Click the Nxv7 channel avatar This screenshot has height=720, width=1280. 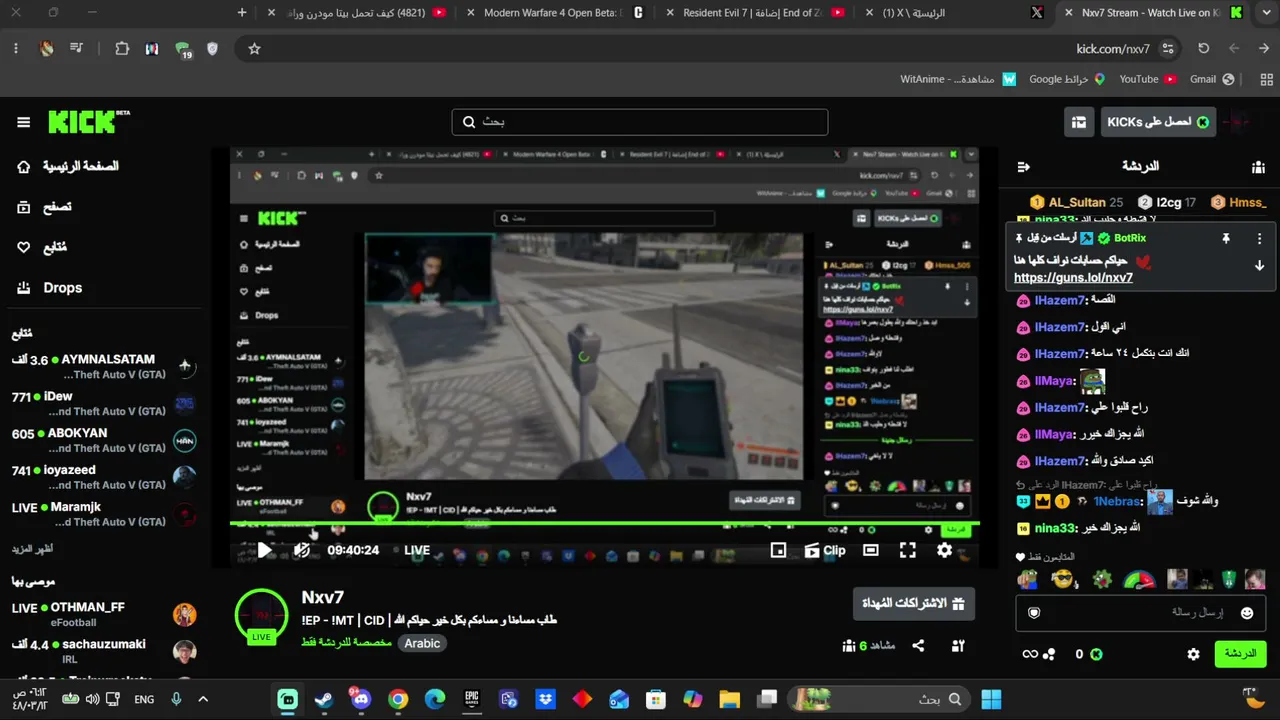(x=261, y=615)
